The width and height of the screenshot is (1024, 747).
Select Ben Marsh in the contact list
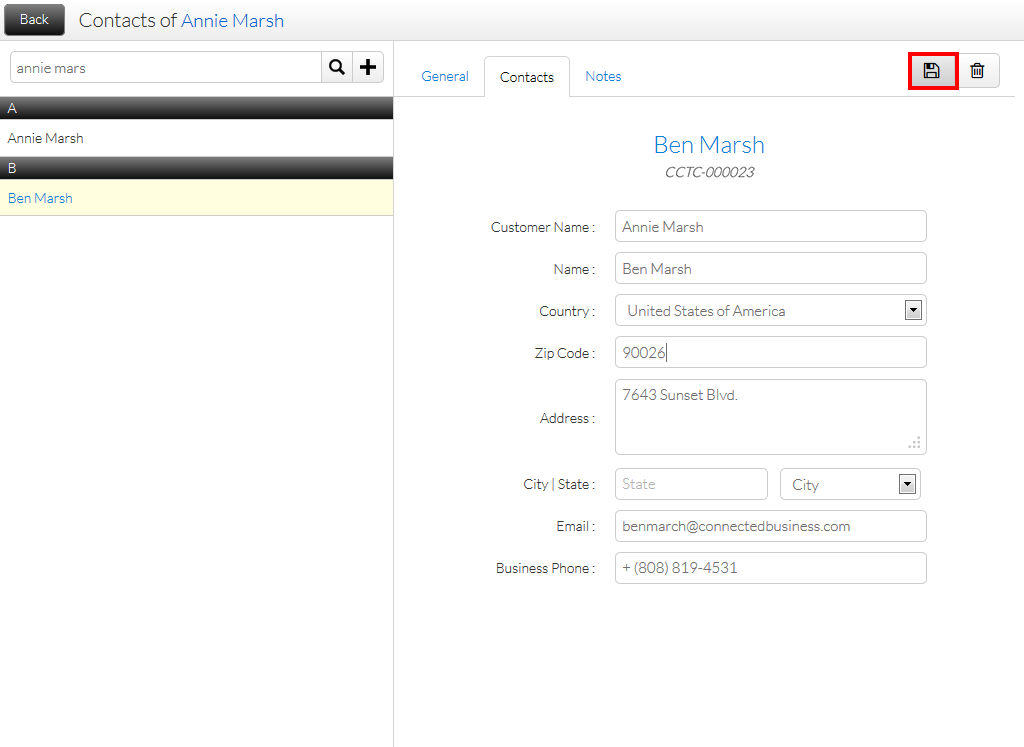tap(41, 198)
